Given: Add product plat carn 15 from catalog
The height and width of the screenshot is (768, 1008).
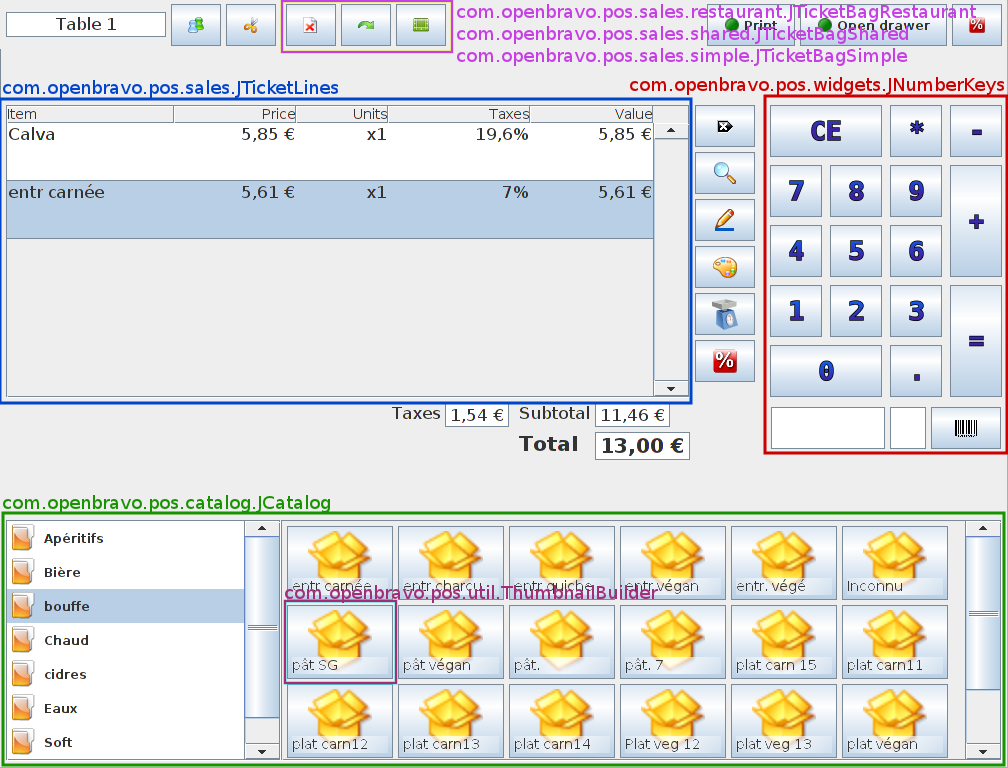Looking at the screenshot, I should click(x=784, y=642).
